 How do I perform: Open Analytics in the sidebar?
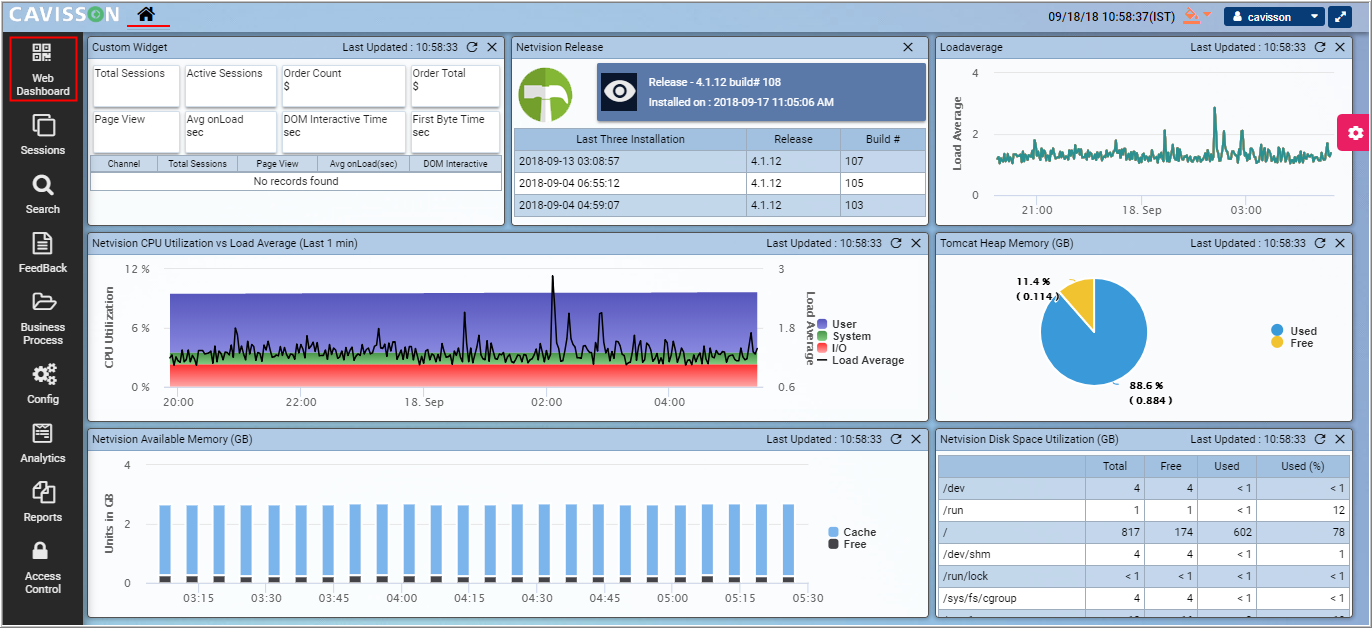click(43, 443)
